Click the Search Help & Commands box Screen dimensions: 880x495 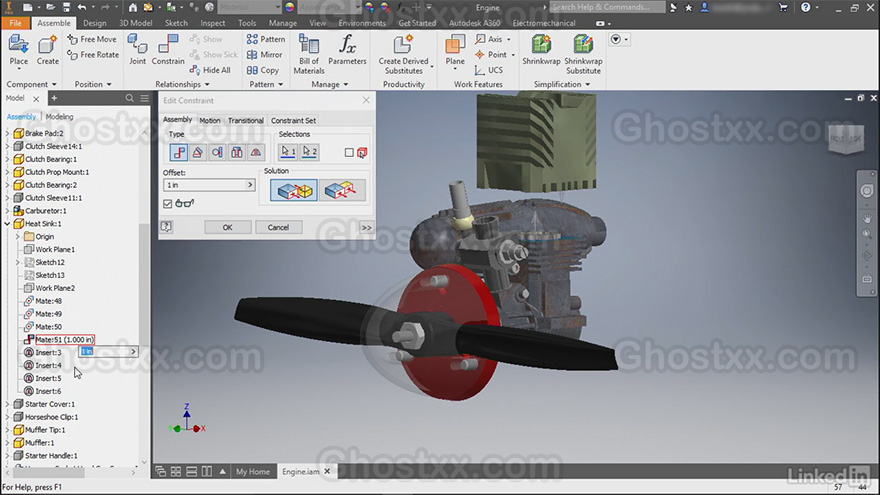[x=607, y=7]
